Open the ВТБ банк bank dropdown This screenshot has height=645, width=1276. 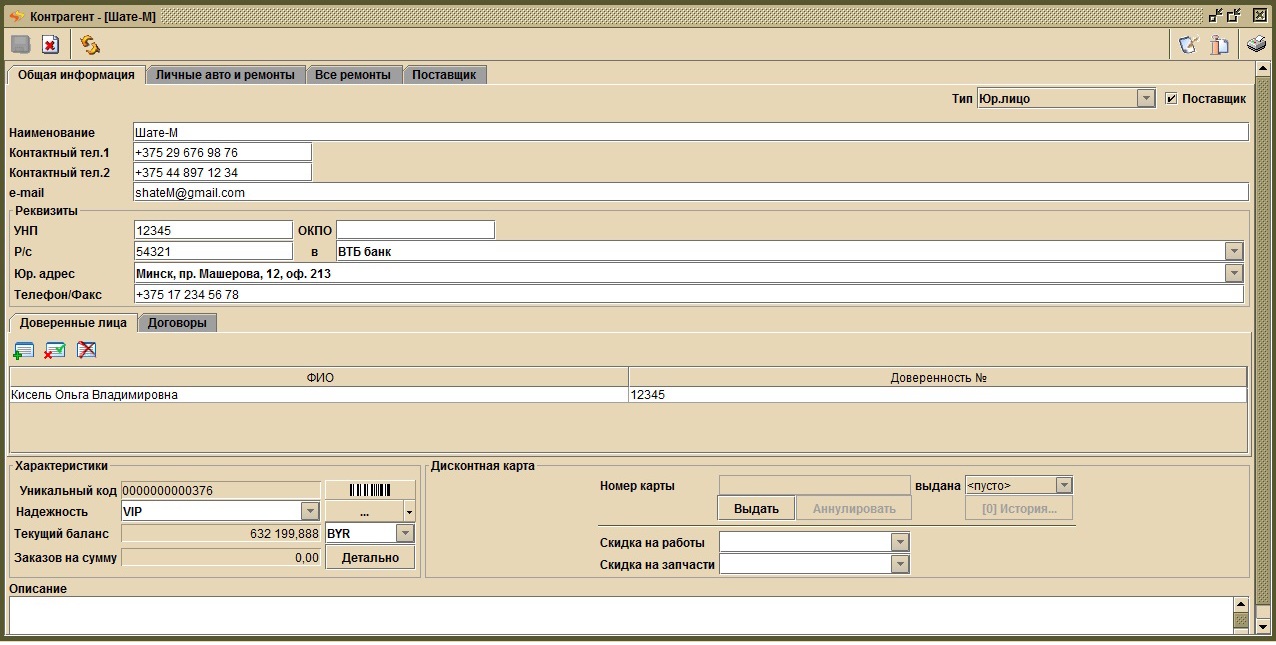click(1234, 251)
